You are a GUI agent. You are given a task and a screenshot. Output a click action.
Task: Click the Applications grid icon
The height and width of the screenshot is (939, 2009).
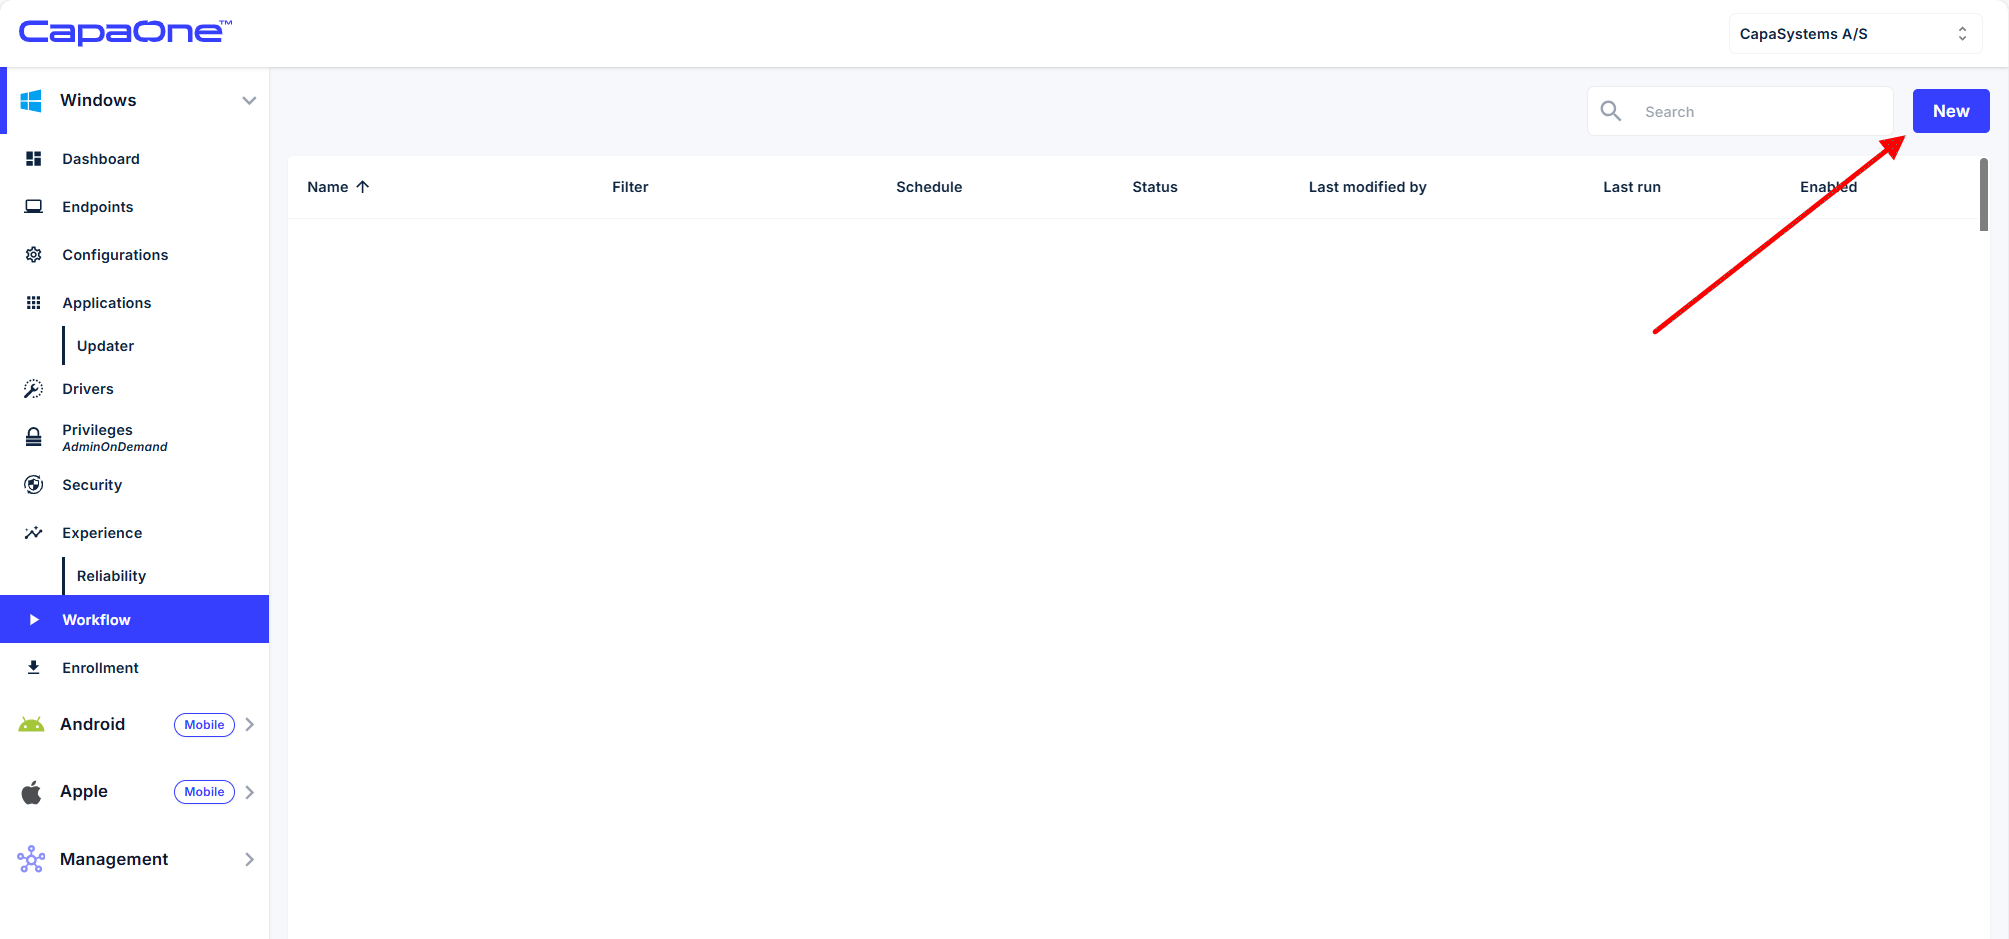tap(33, 303)
